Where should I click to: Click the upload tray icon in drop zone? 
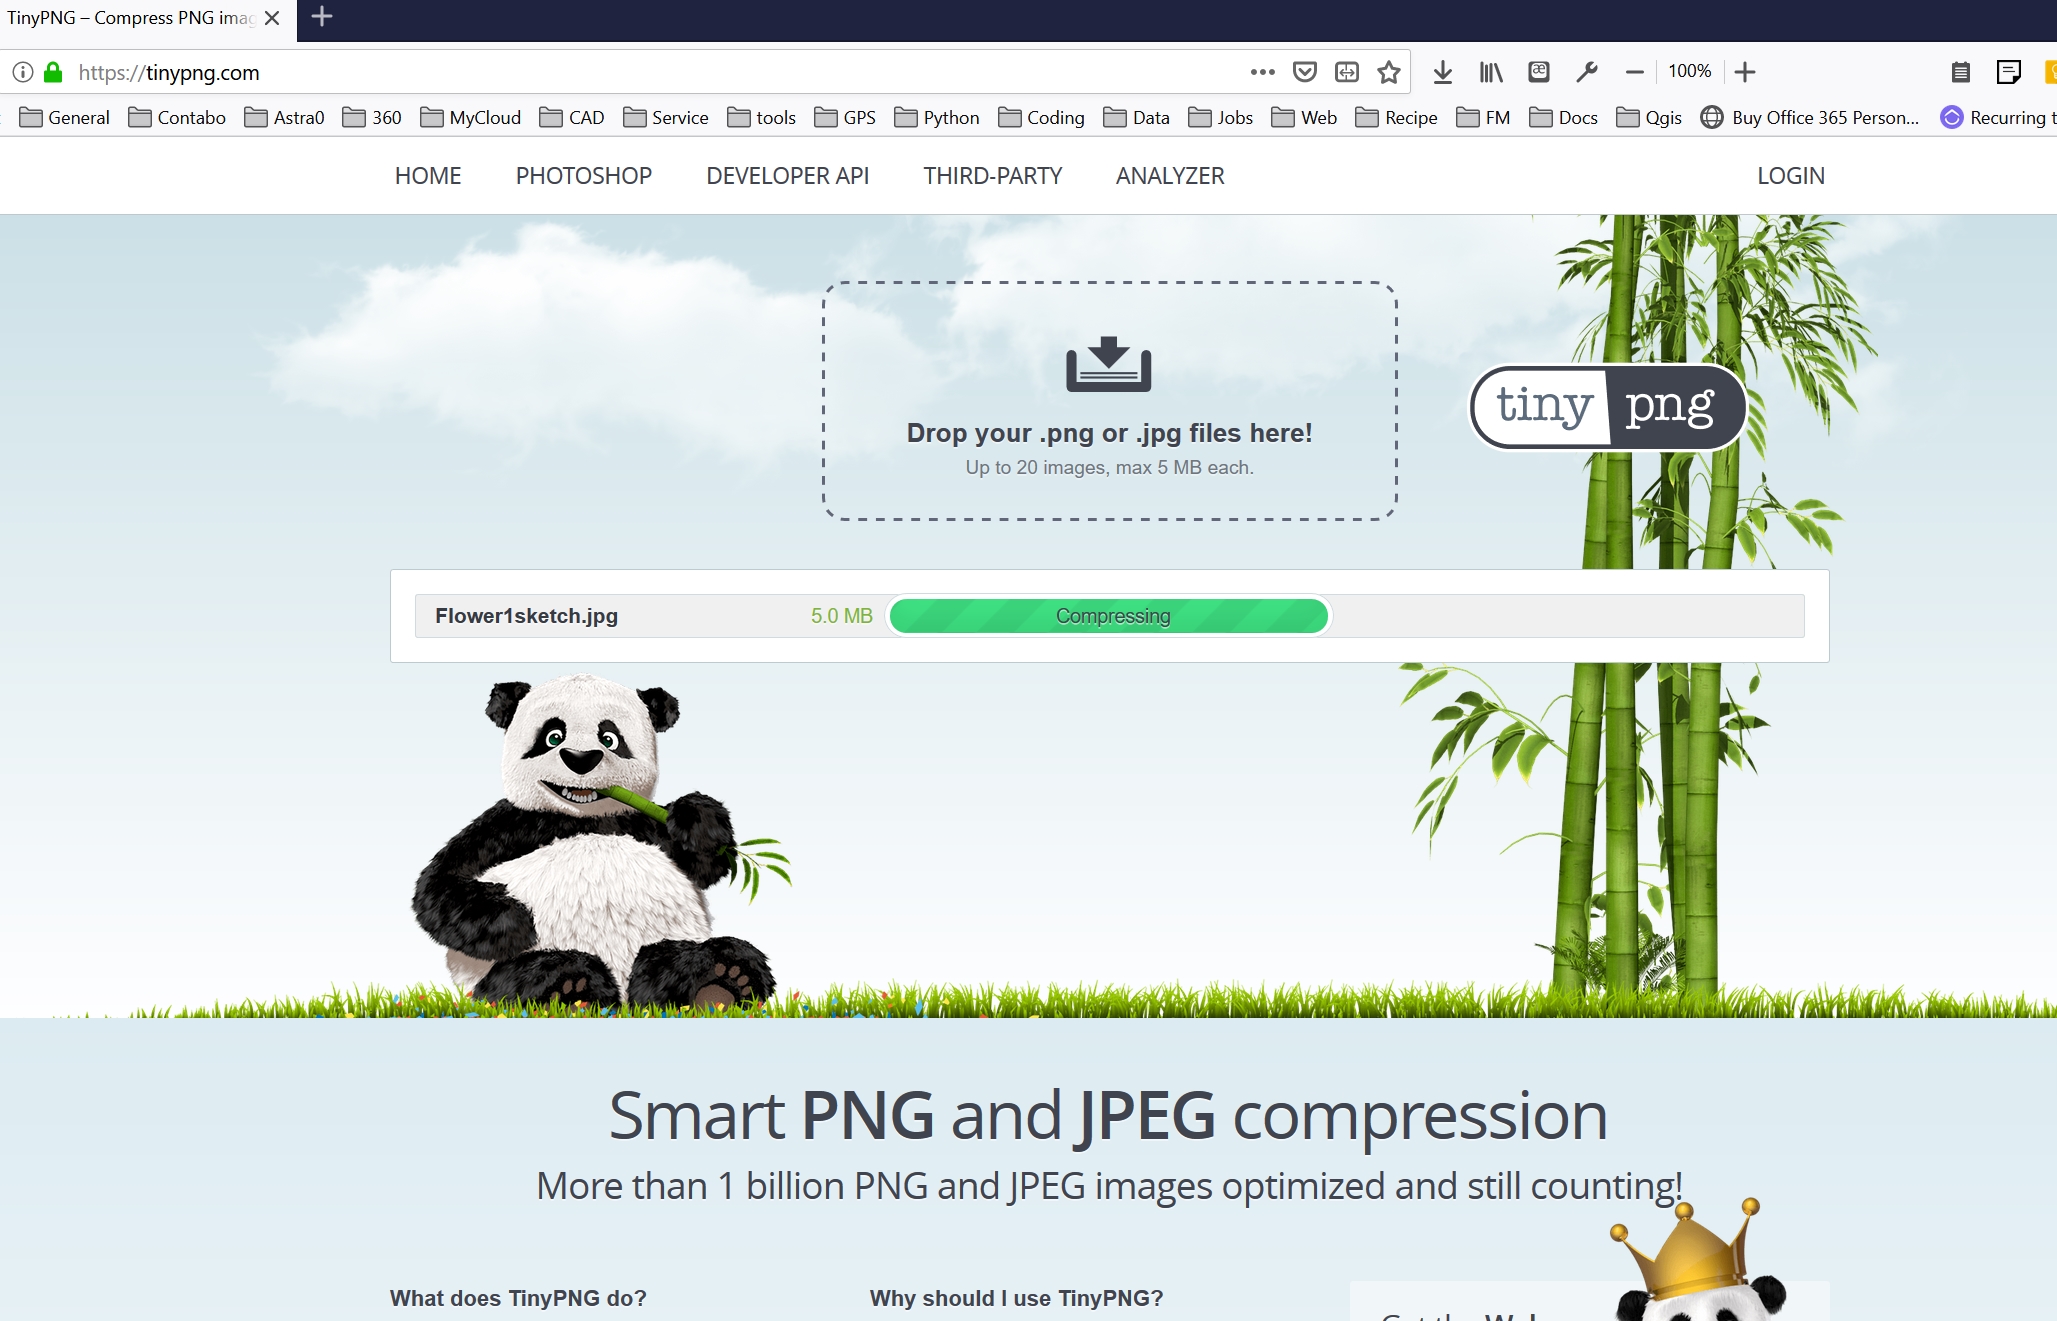1108,365
